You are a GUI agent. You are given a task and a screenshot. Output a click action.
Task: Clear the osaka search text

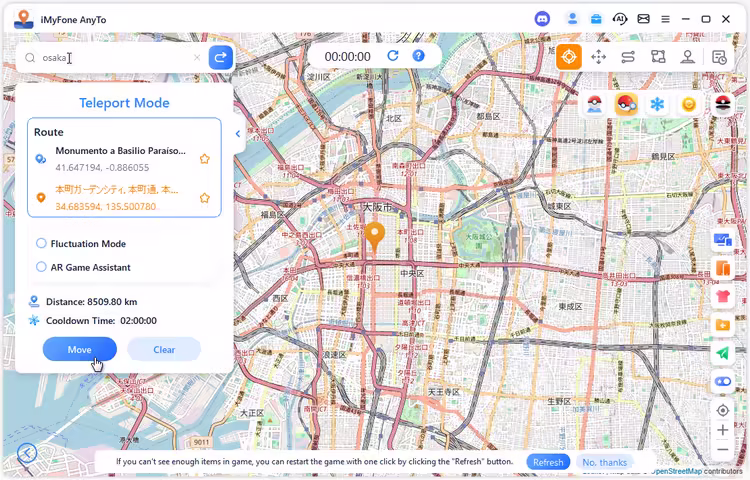(197, 58)
